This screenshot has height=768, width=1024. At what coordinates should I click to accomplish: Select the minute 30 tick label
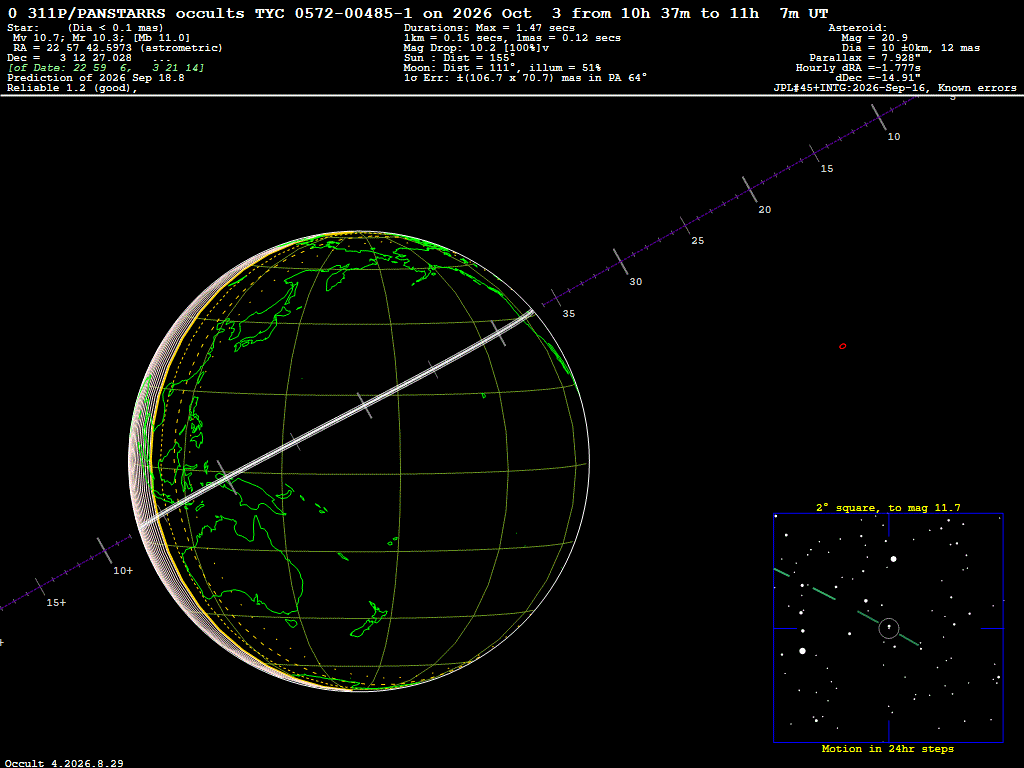coord(635,282)
